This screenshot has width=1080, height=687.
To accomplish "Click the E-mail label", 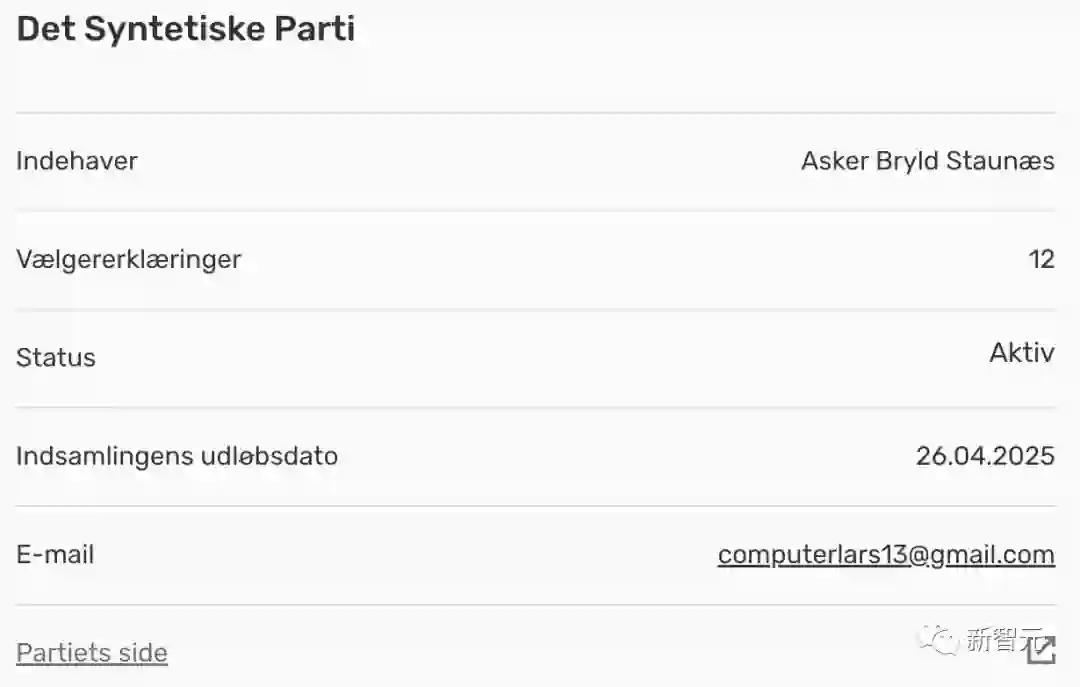I will [55, 554].
